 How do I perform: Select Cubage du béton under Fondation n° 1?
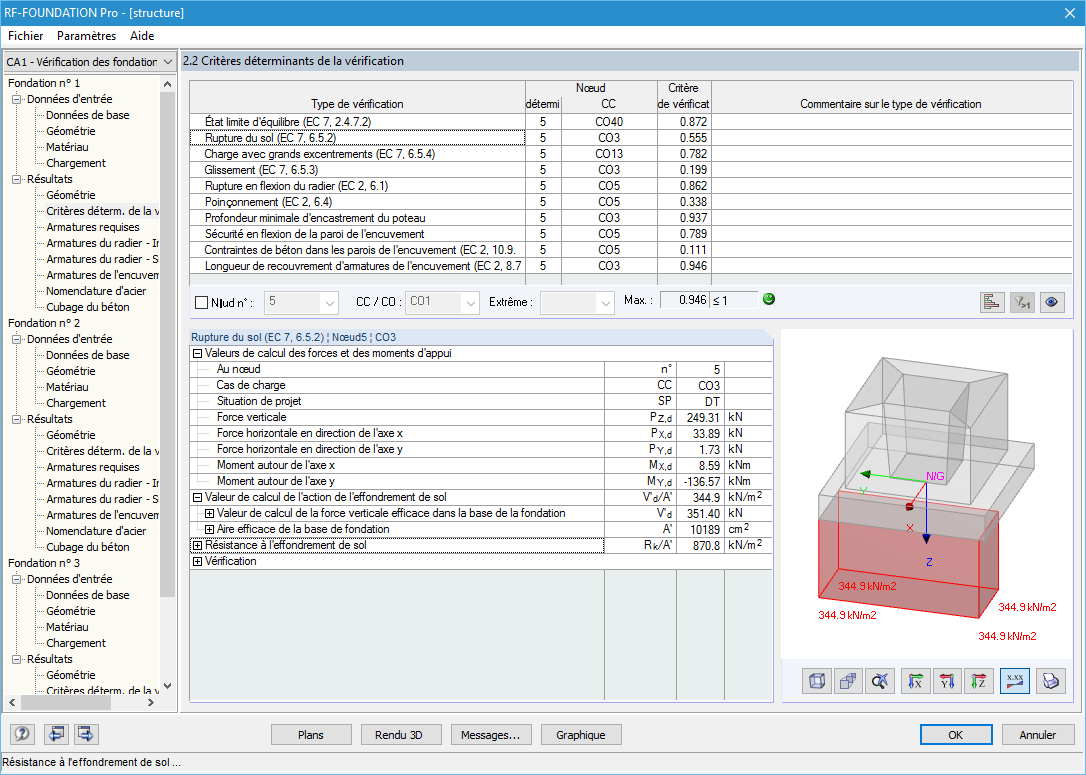tap(88, 307)
